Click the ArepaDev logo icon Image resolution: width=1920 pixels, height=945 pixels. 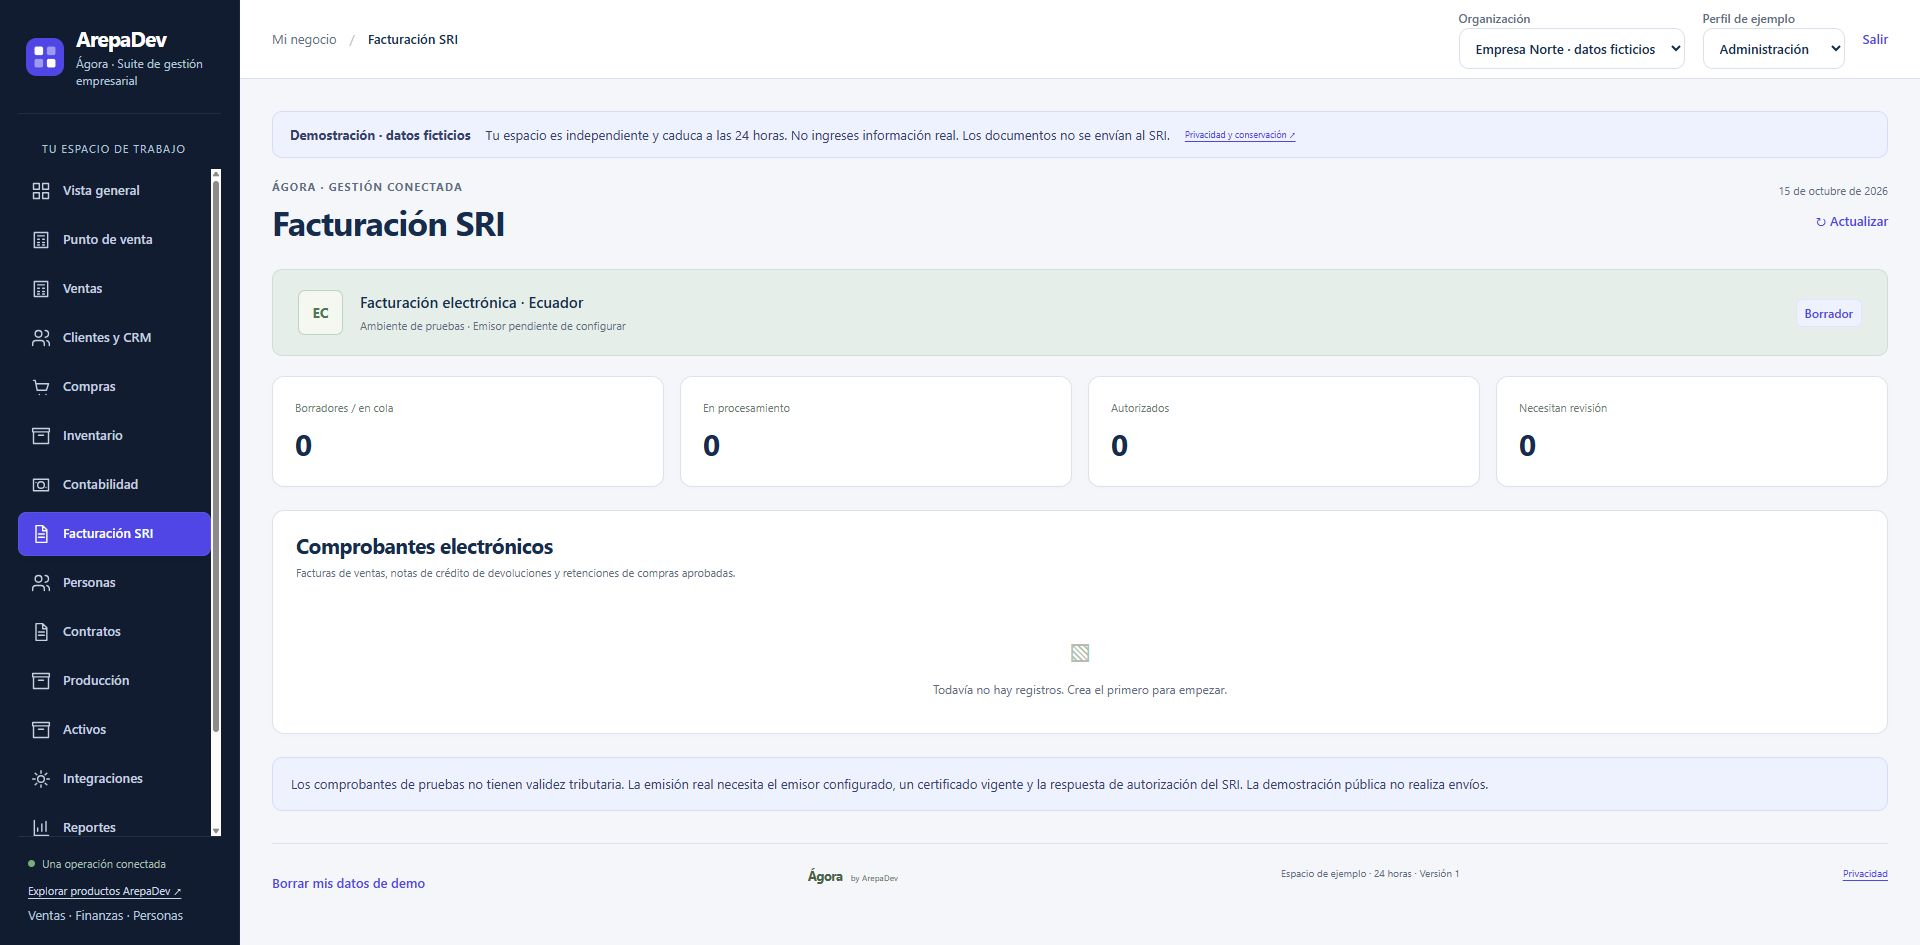tap(45, 57)
